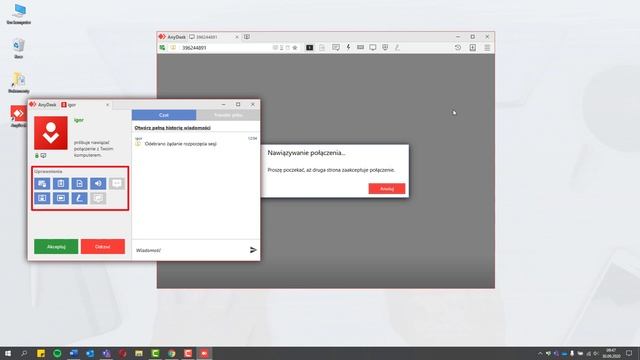Open Recycle Bin desktop icon
The image size is (640, 360).
click(x=19, y=49)
